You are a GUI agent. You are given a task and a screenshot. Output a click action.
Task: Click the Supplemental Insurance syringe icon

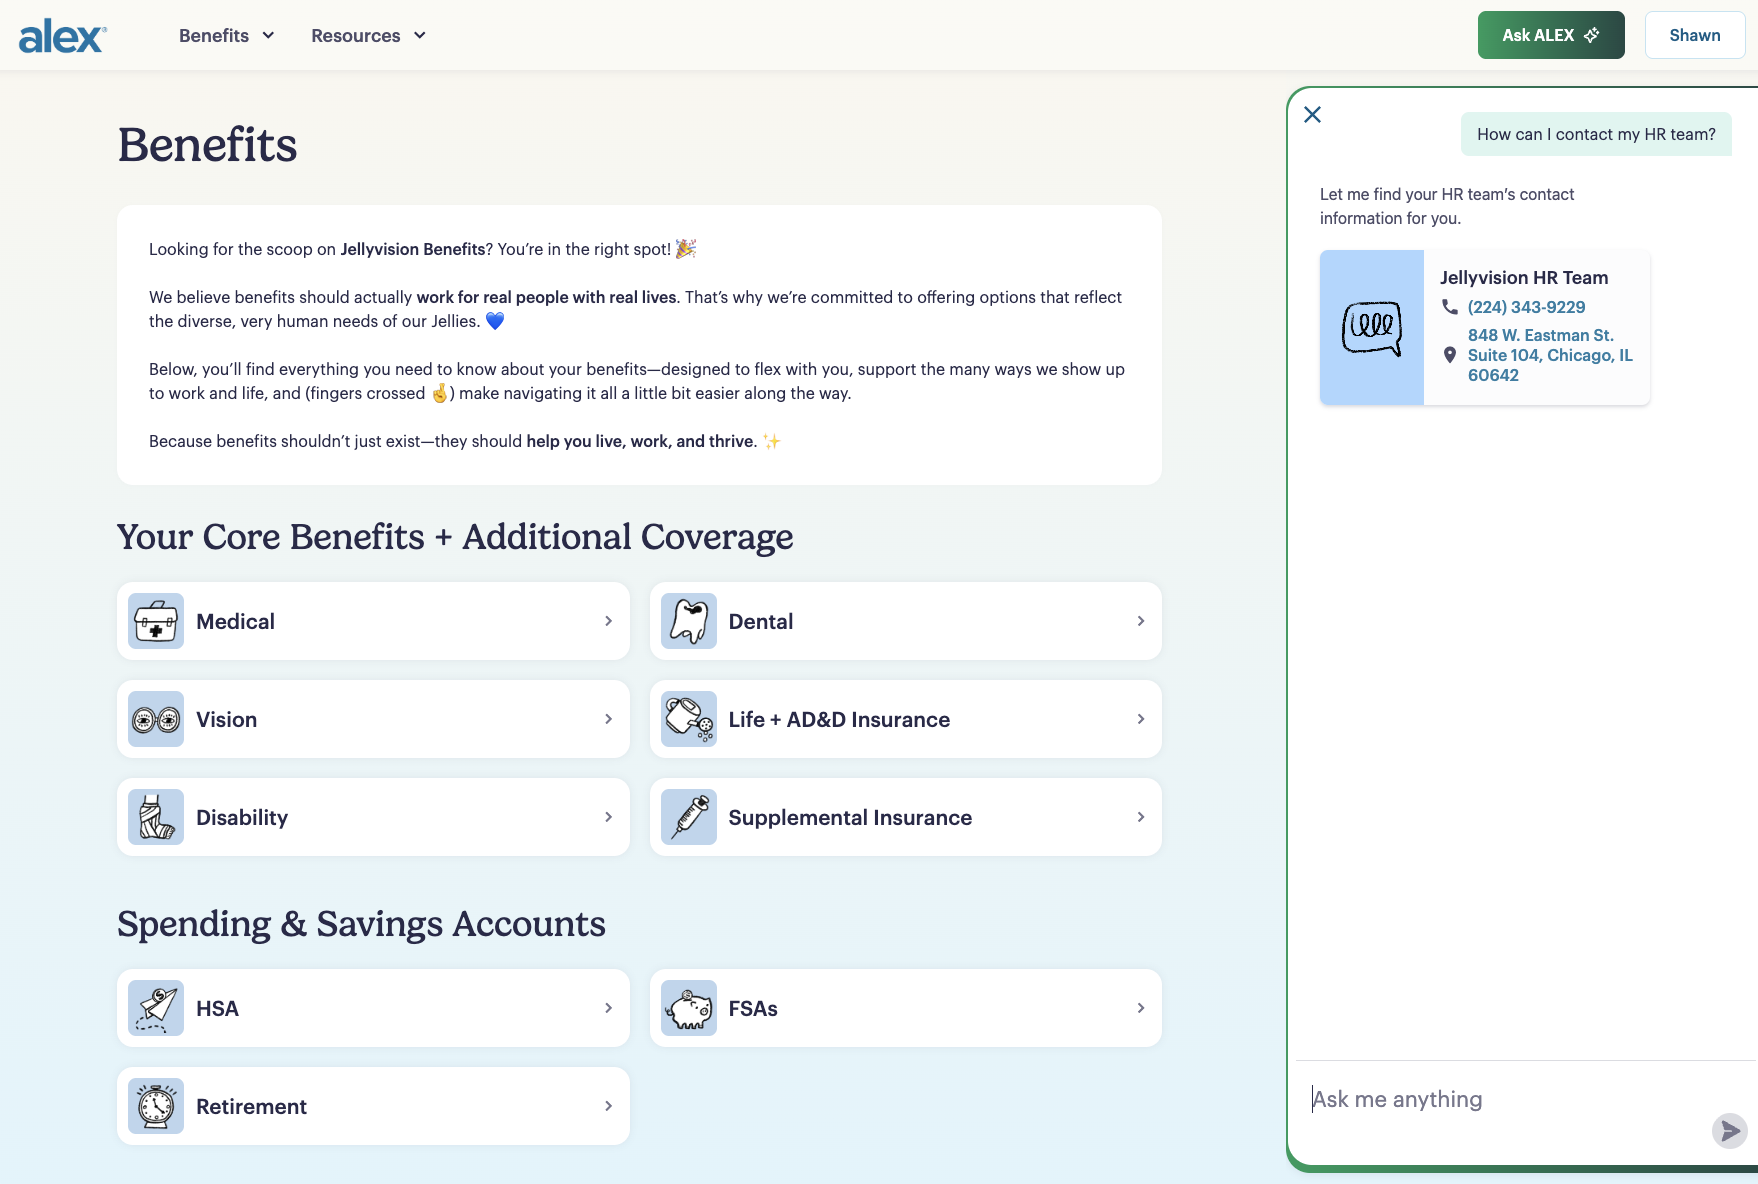coord(689,817)
